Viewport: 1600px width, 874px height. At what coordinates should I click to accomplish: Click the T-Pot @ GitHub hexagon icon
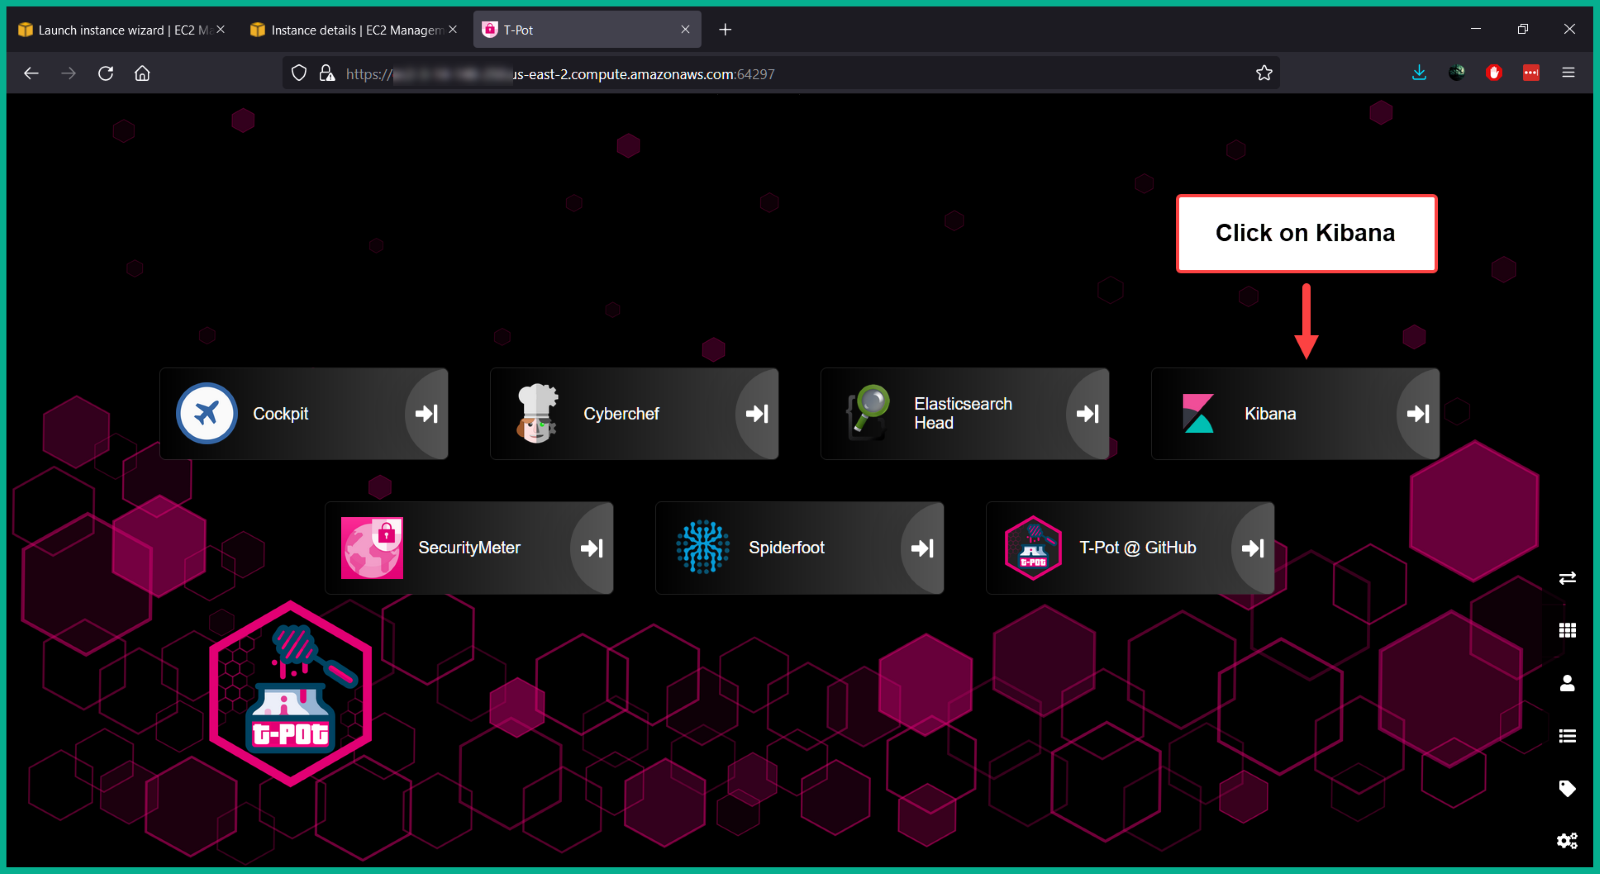(x=1033, y=548)
